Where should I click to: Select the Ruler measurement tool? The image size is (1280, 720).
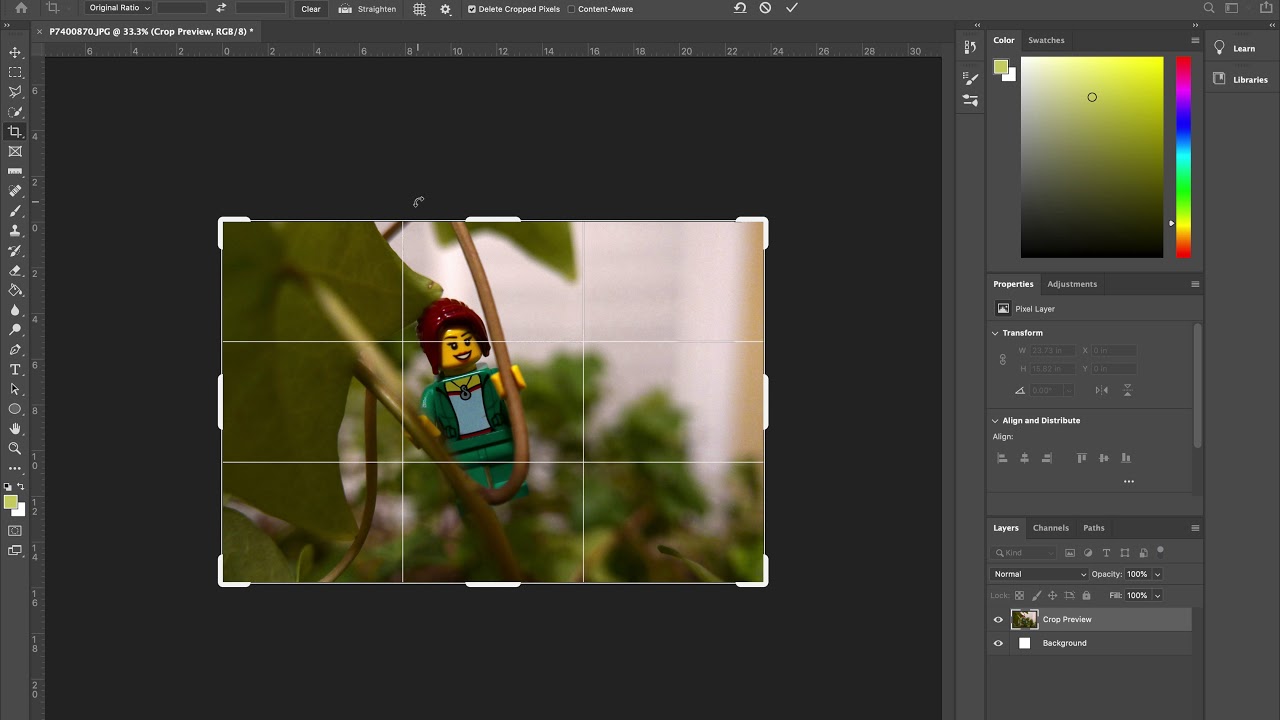point(15,172)
